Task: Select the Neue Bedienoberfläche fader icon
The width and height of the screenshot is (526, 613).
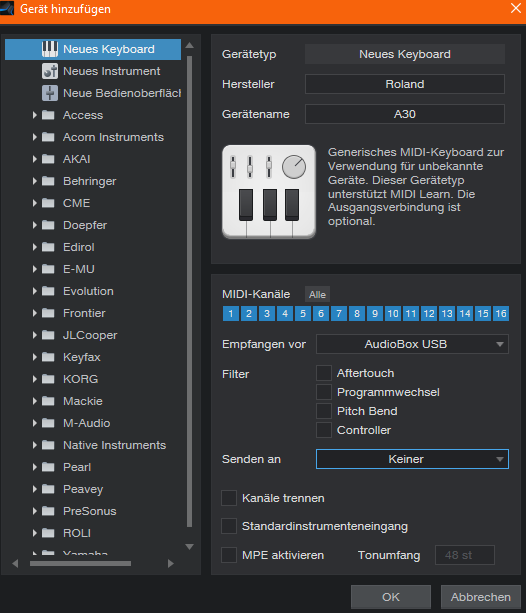Action: click(50, 93)
